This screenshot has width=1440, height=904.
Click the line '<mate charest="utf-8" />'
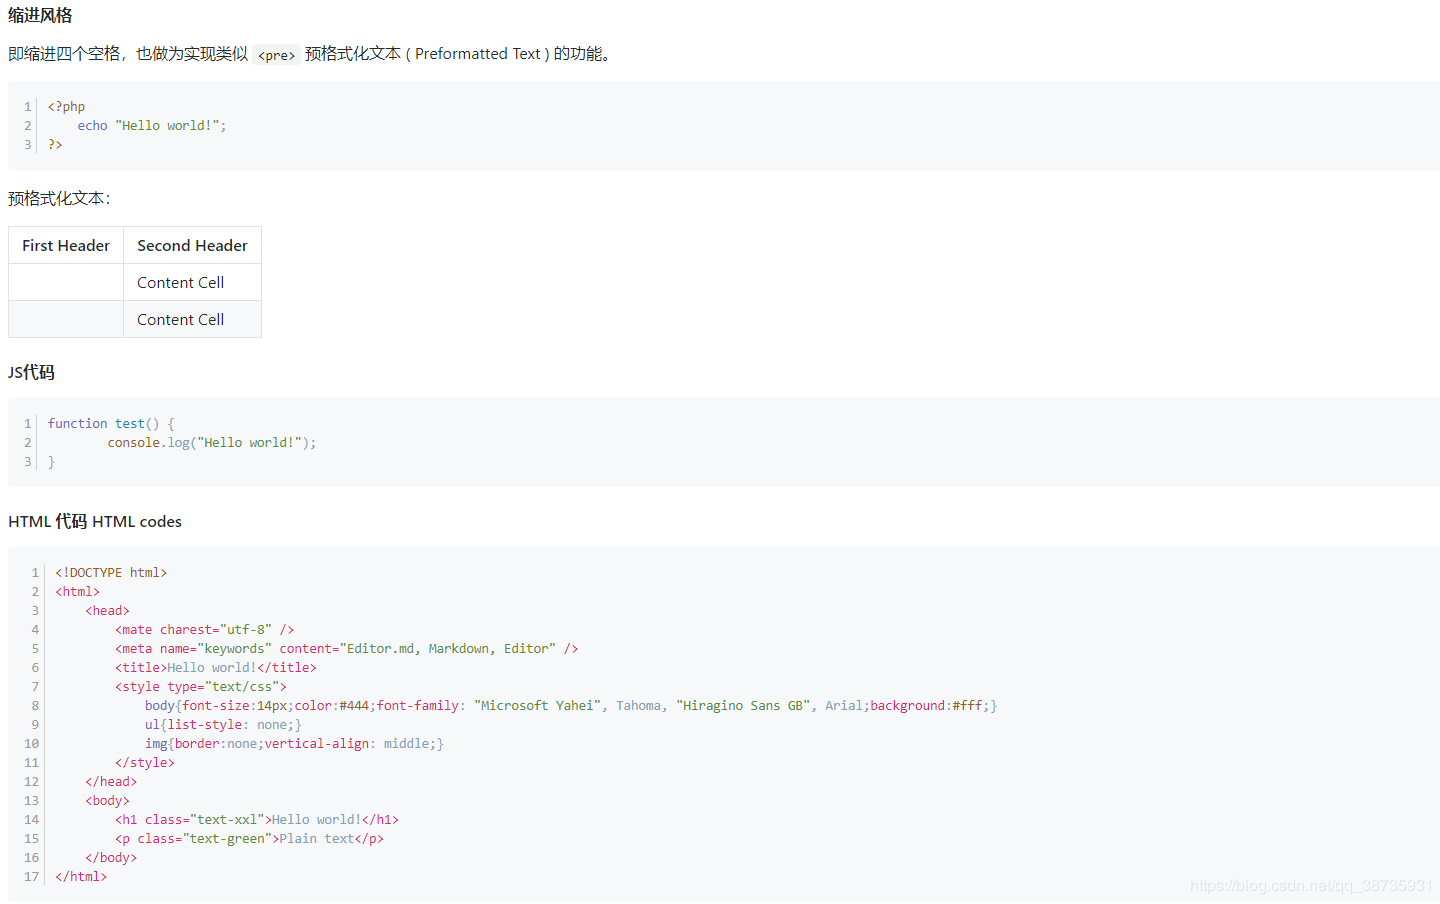click(x=204, y=630)
